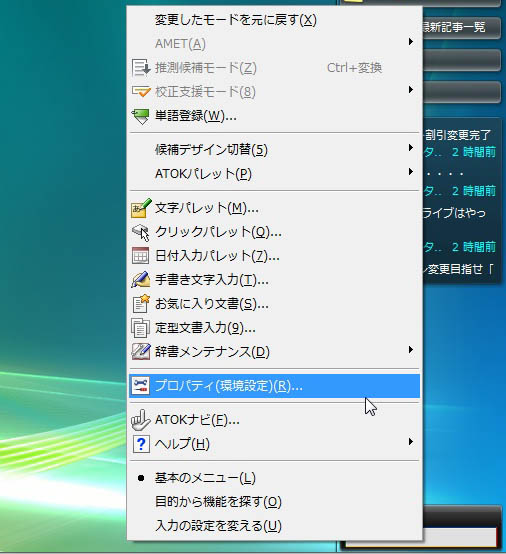Image resolution: width=506 pixels, height=554 pixels.
Task: Open クリックパレット(Q)... menu entry
Action: (x=274, y=232)
